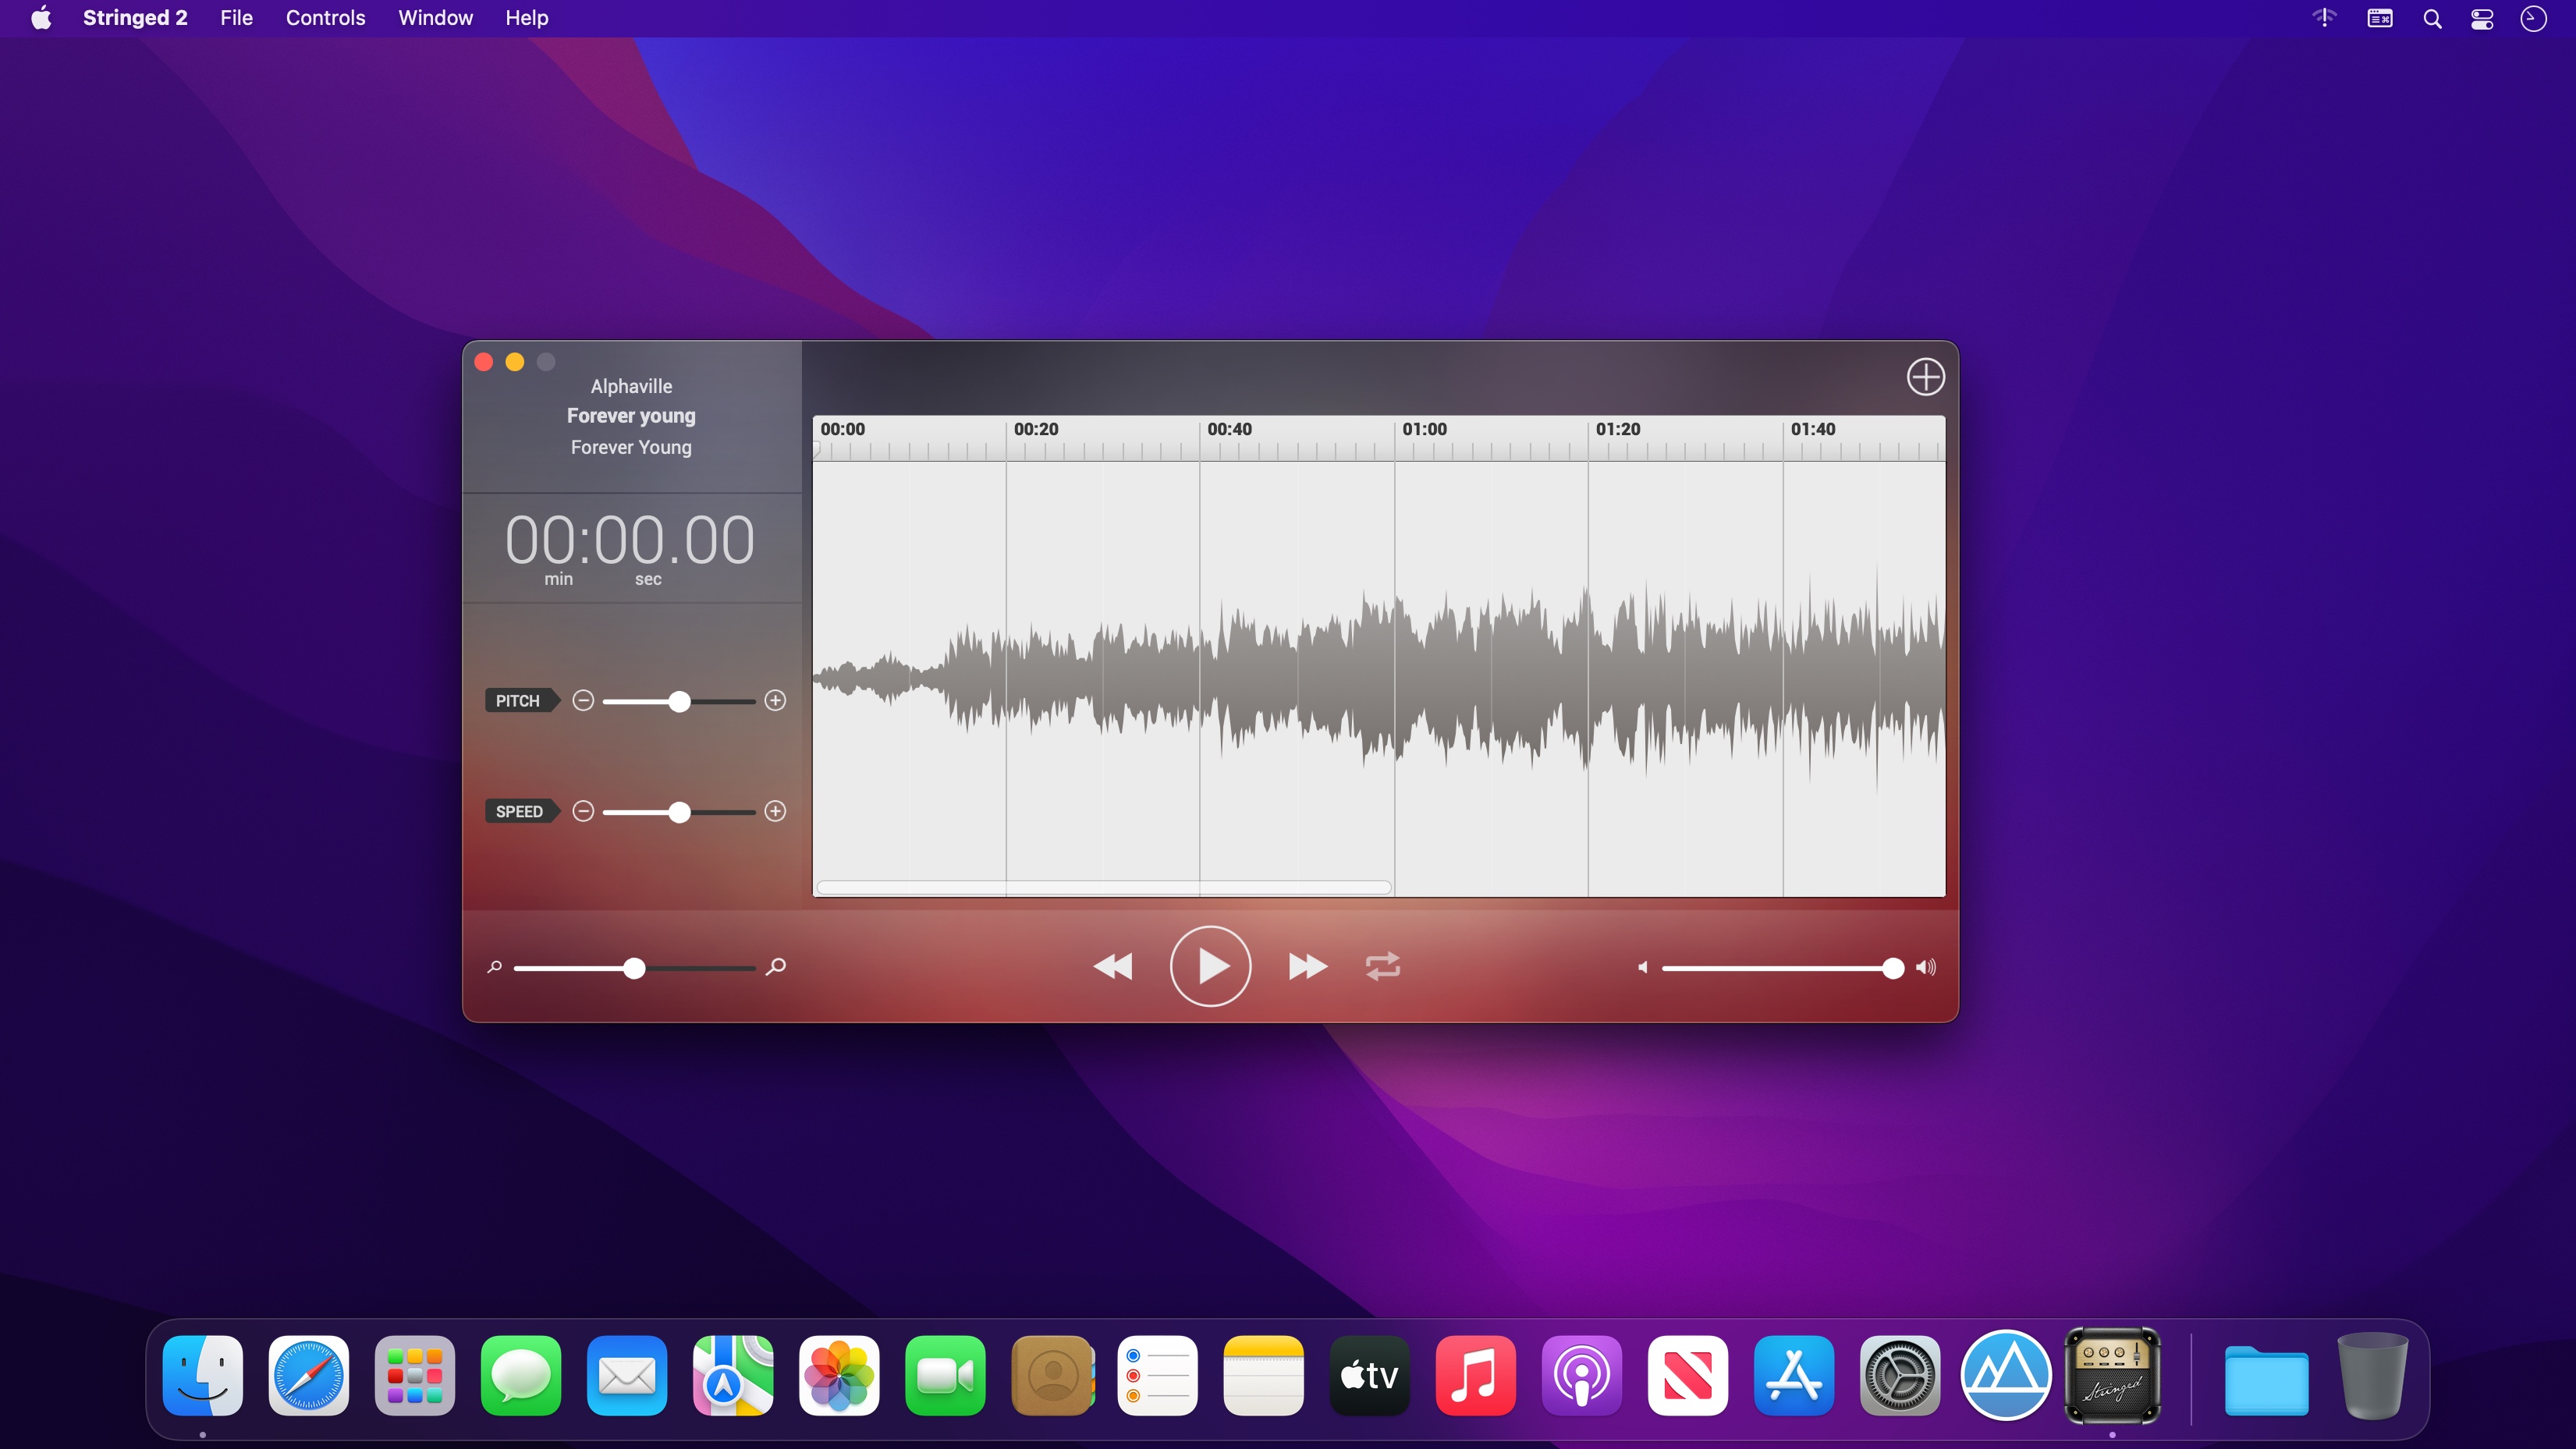Click the keyboard input icon in menu bar
The height and width of the screenshot is (1449, 2576).
tap(2380, 18)
